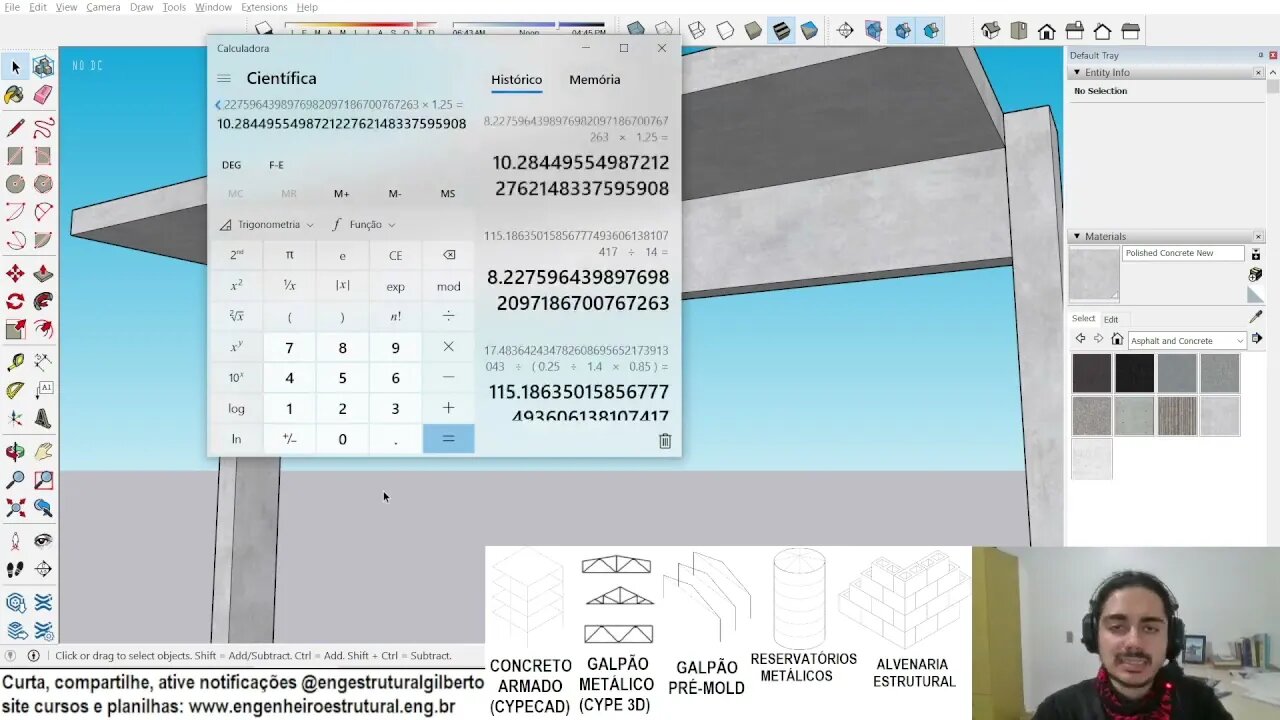Collapse the Materials panel
Image resolution: width=1280 pixels, height=720 pixels.
(x=1077, y=236)
